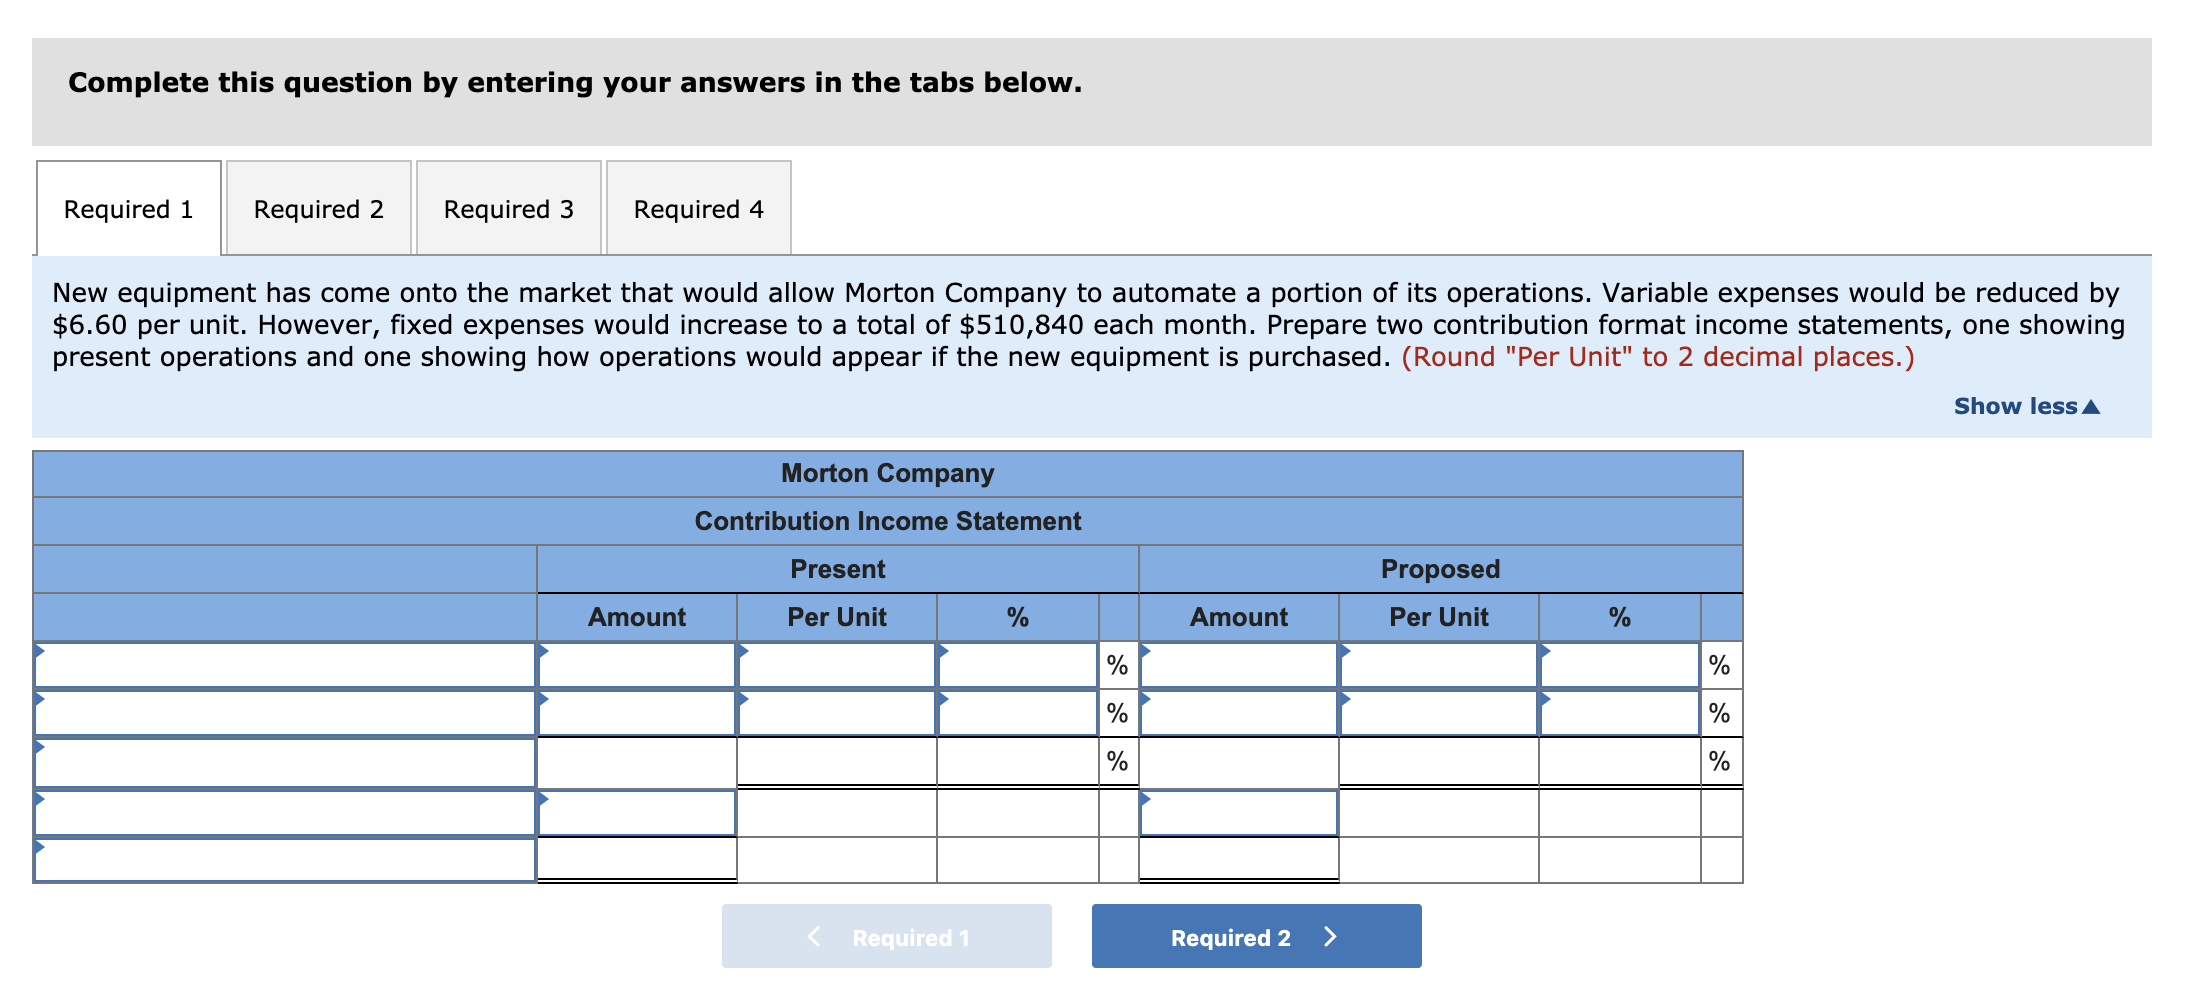Open the first row label dropdown

pos(285,664)
